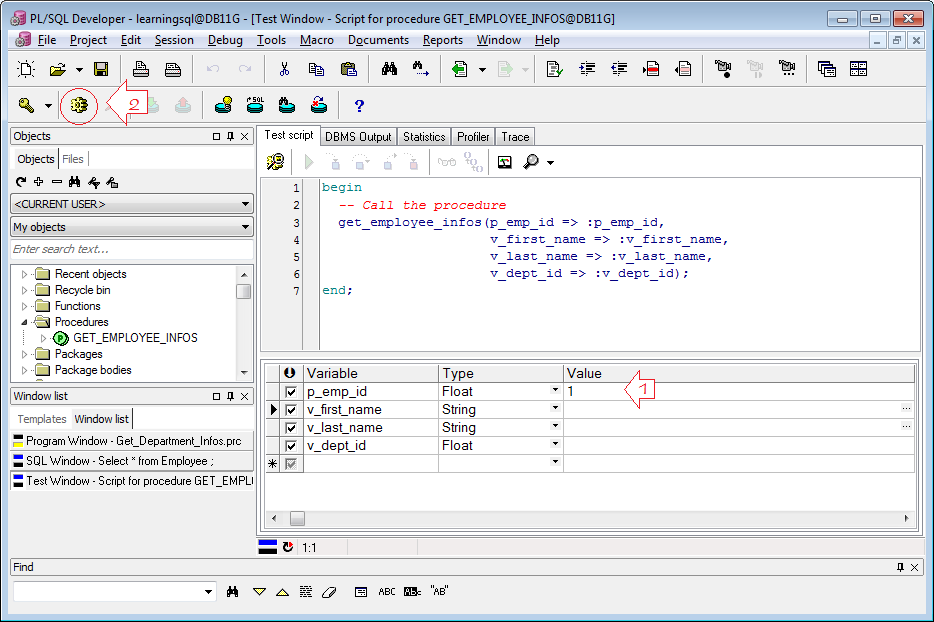Switch to the Profiler tab
The image size is (934, 622).
tap(473, 137)
